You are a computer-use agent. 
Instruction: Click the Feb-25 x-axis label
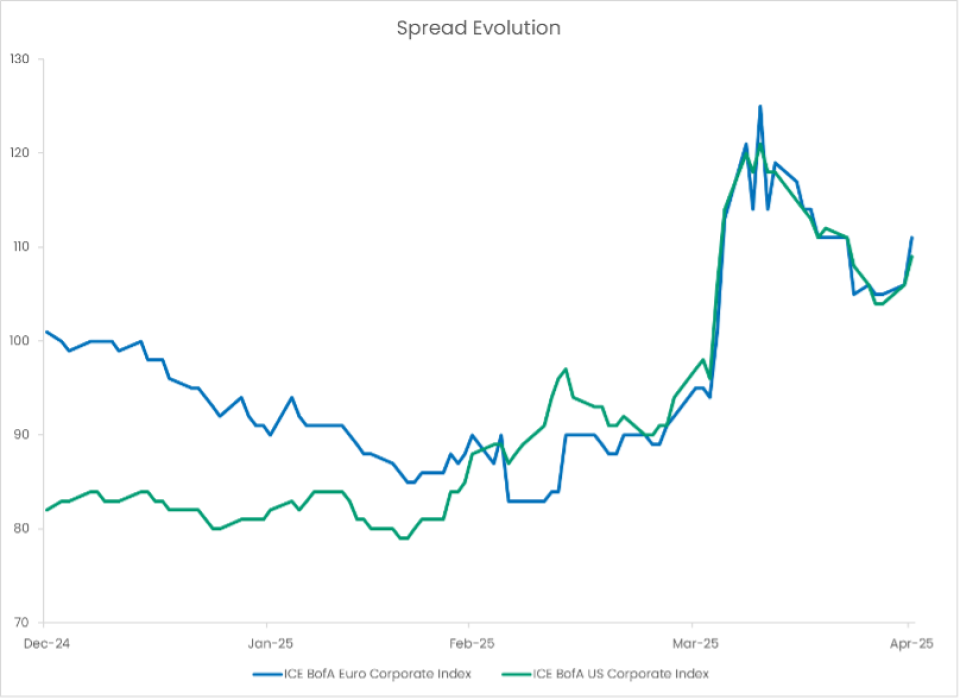(x=469, y=644)
